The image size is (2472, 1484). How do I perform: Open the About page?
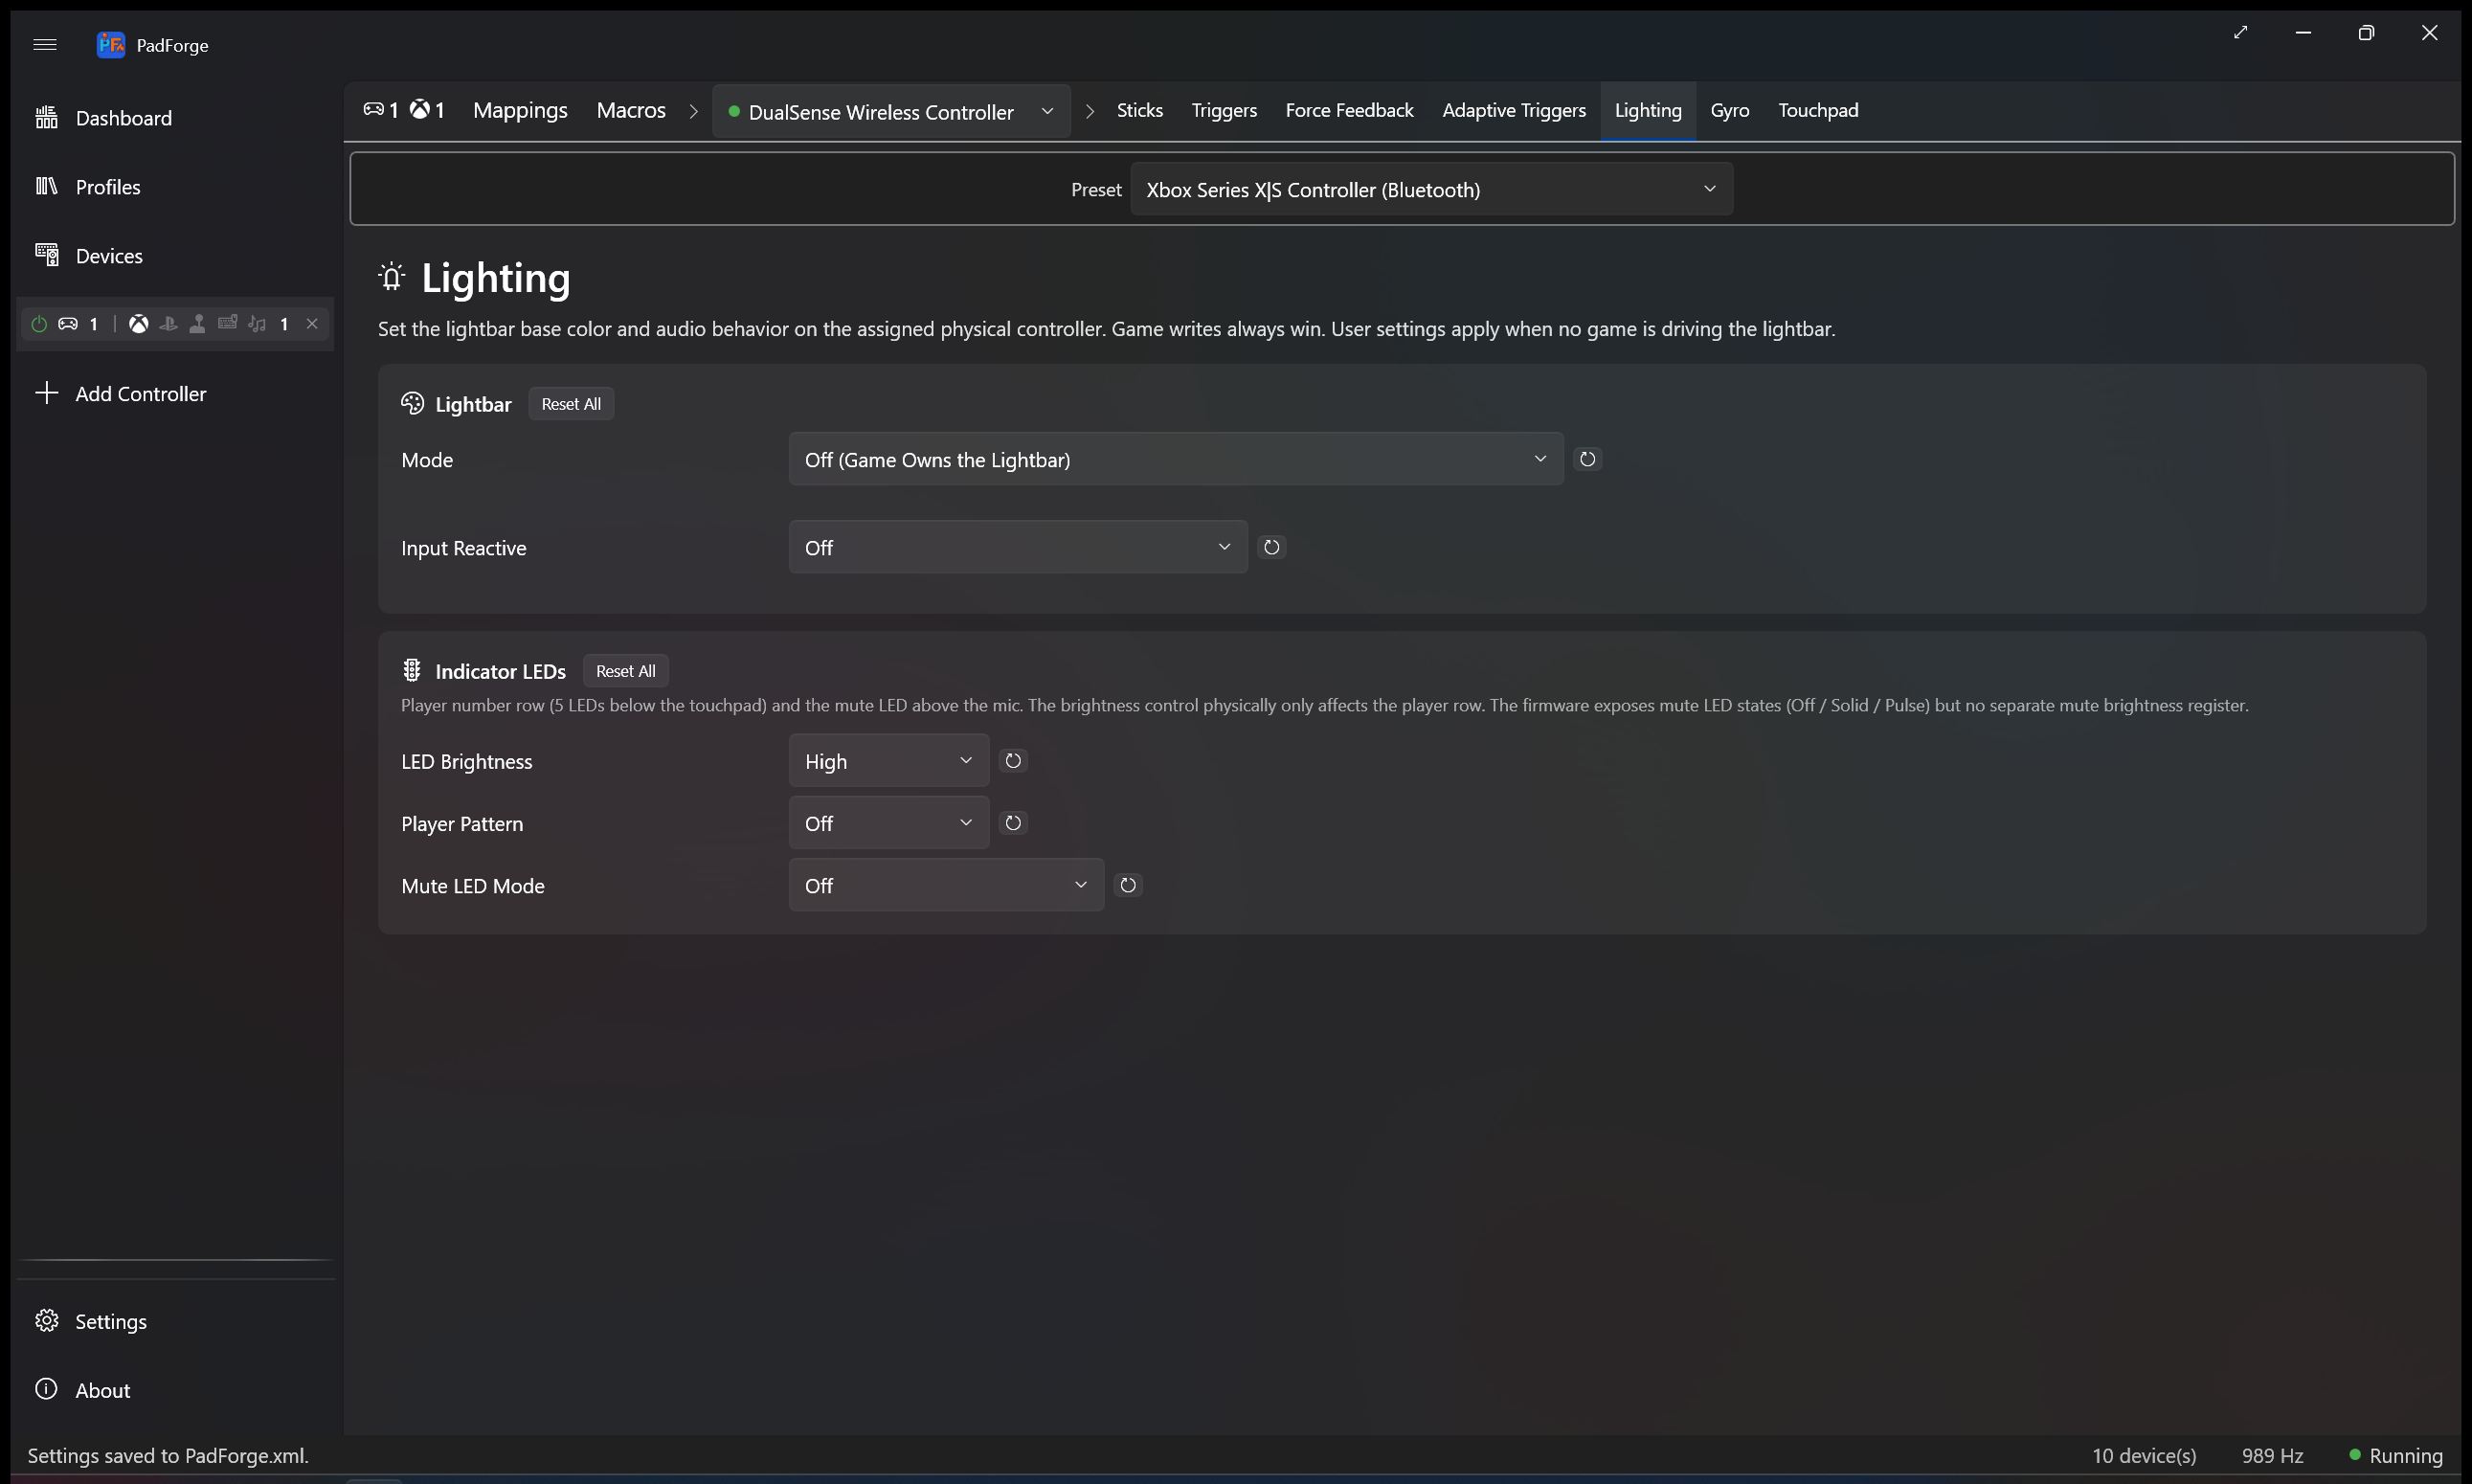pyautogui.click(x=175, y=1389)
